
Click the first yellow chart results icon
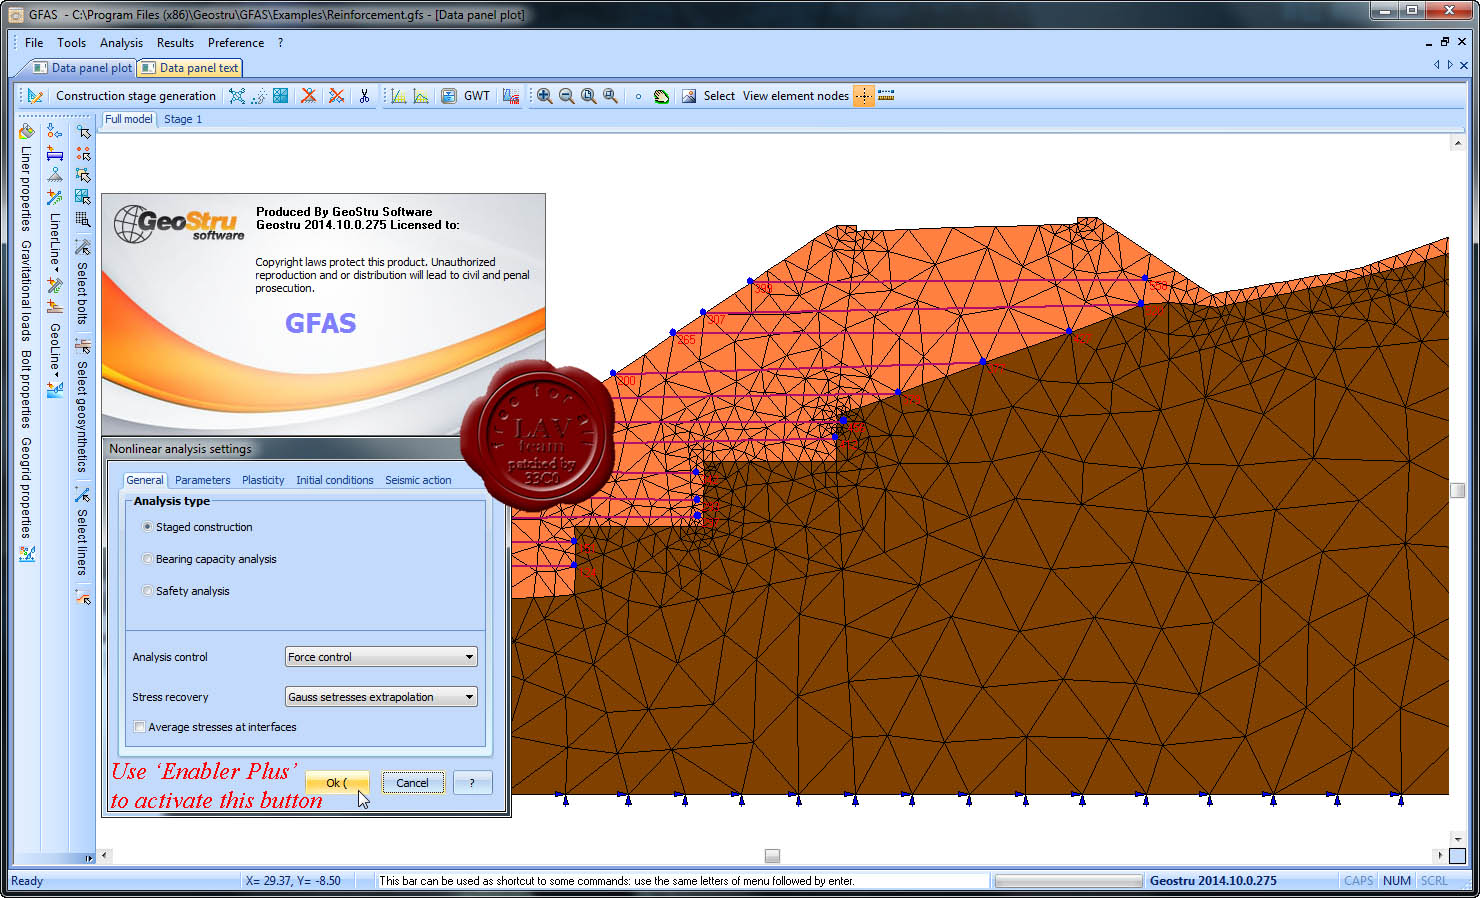[x=399, y=96]
